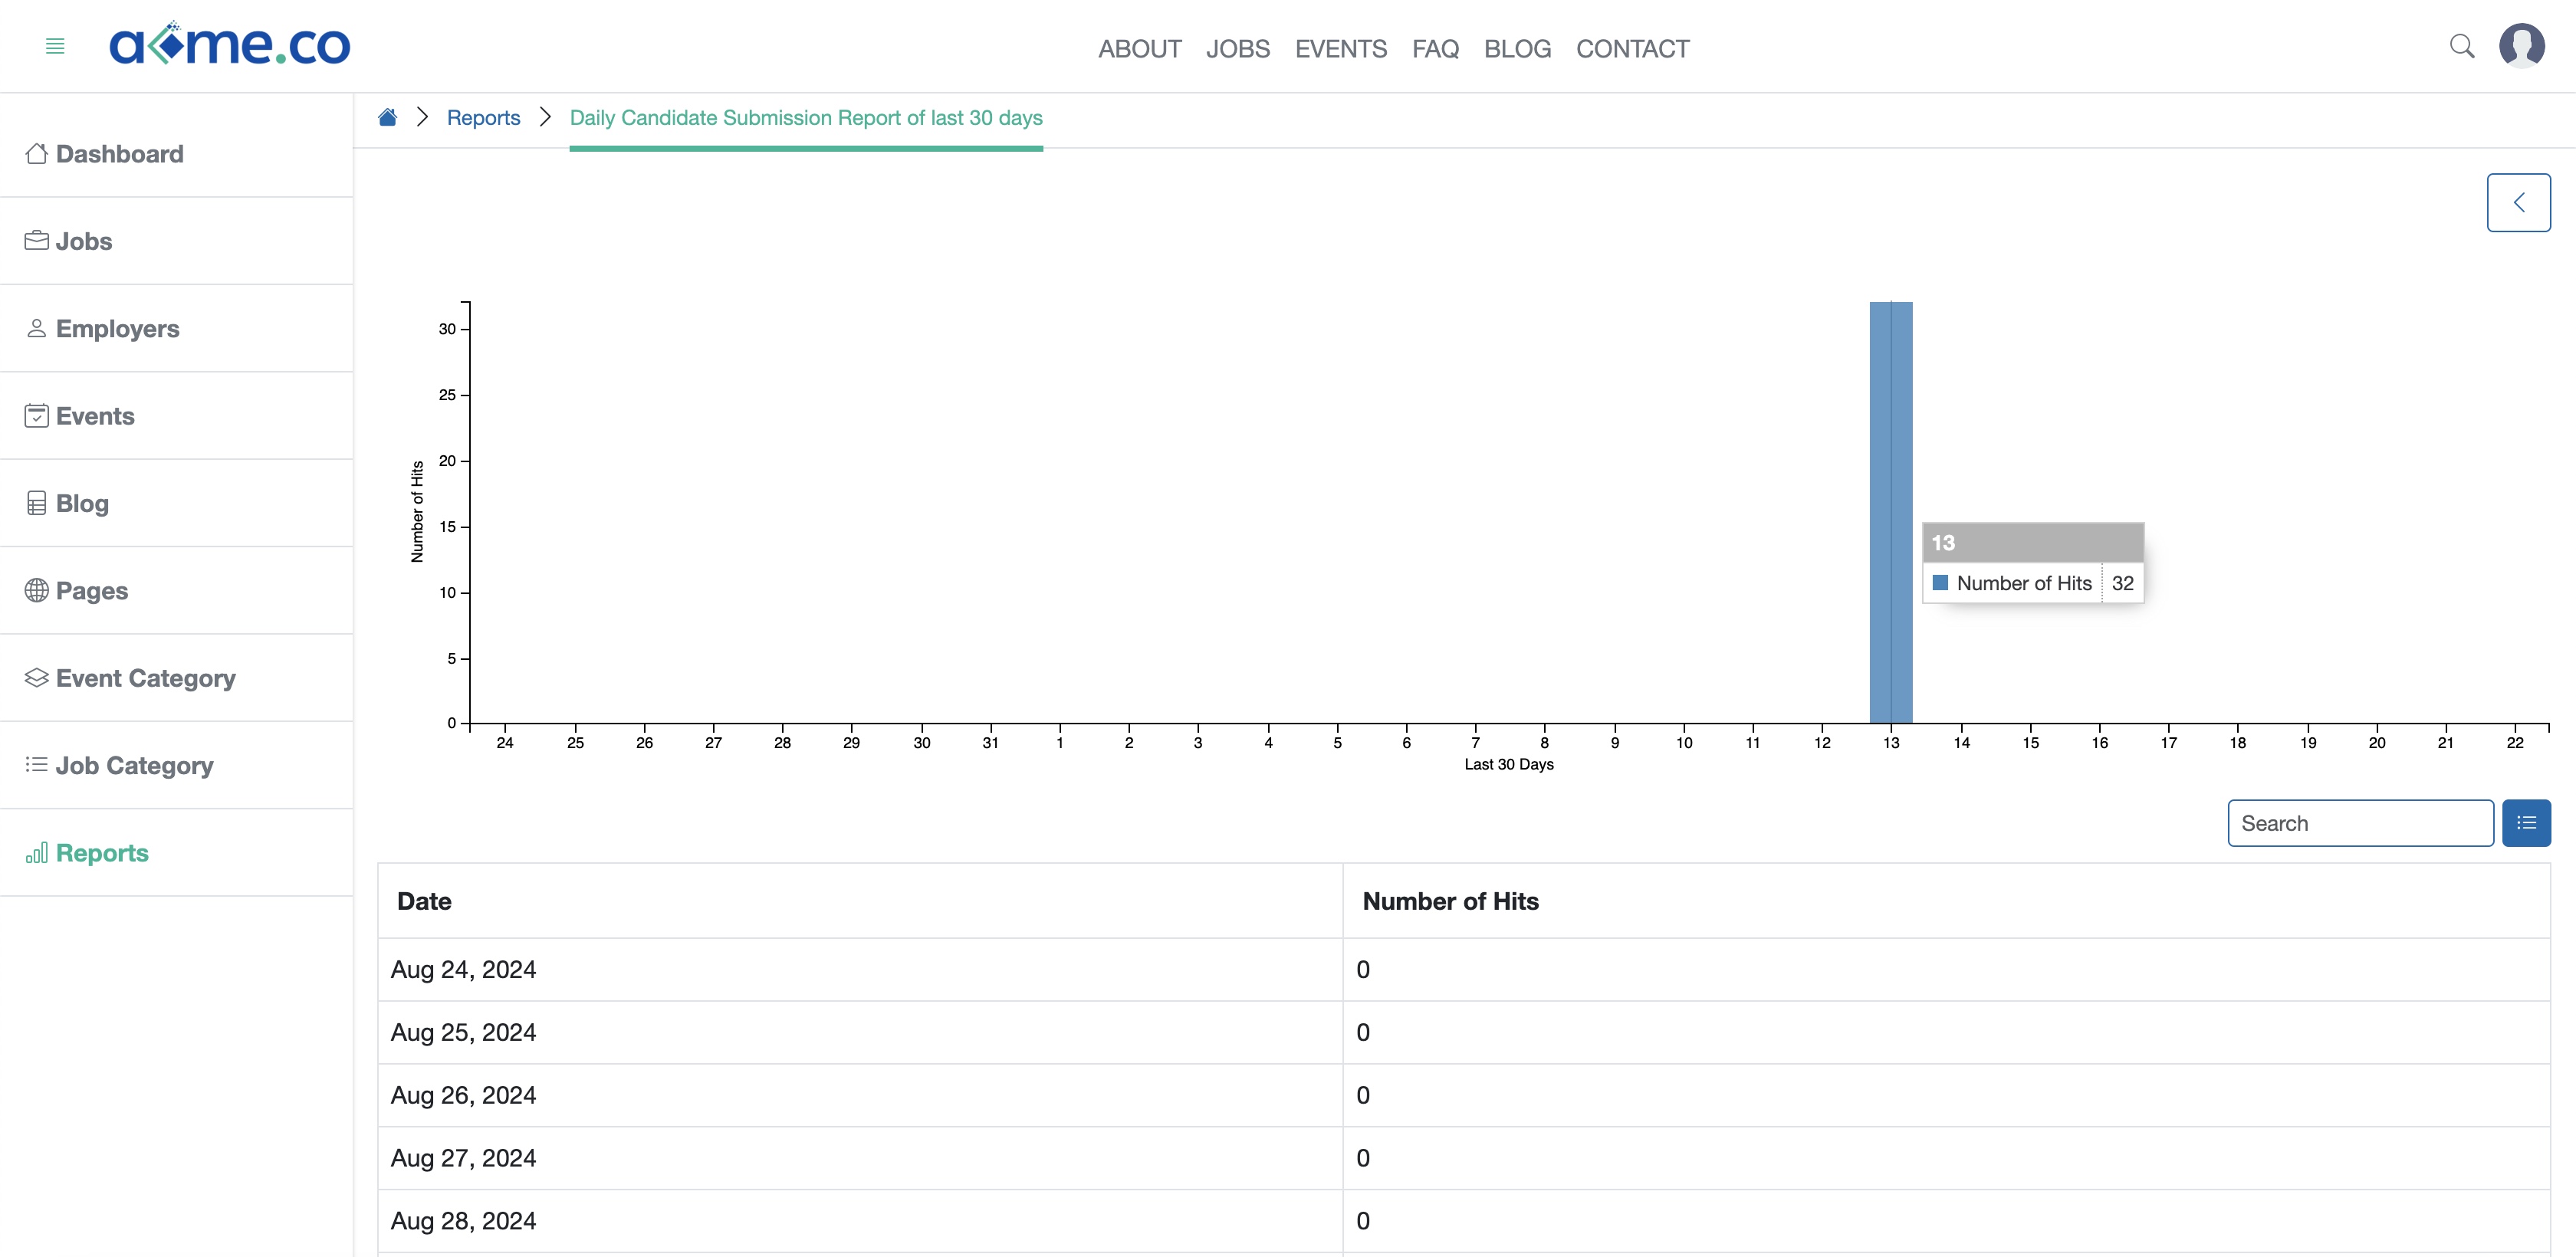This screenshot has height=1257, width=2576.
Task: Click the Employers icon in sidebar
Action: 36,327
